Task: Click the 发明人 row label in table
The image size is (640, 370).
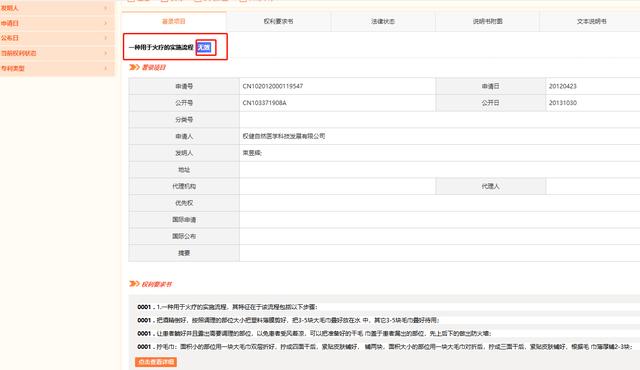Action: [184, 153]
